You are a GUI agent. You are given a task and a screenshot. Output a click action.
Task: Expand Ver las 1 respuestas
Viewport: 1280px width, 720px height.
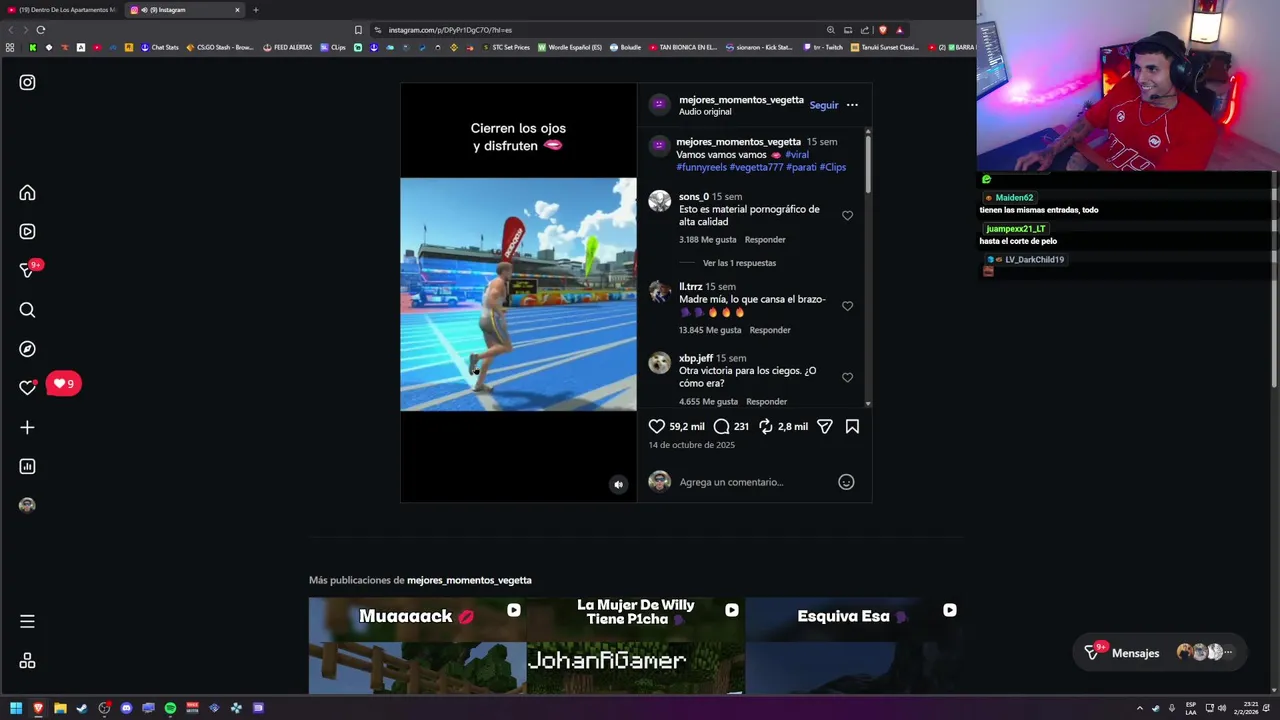coord(739,263)
